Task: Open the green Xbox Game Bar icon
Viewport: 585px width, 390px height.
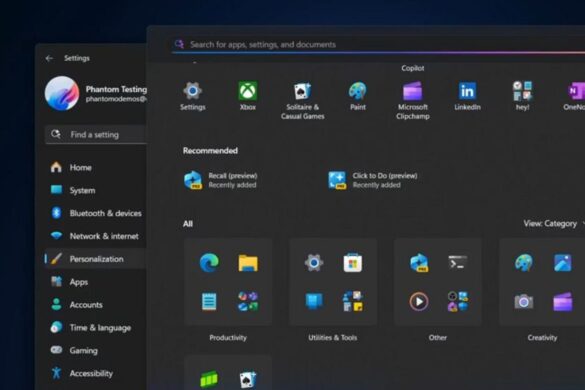Action: 209,379
